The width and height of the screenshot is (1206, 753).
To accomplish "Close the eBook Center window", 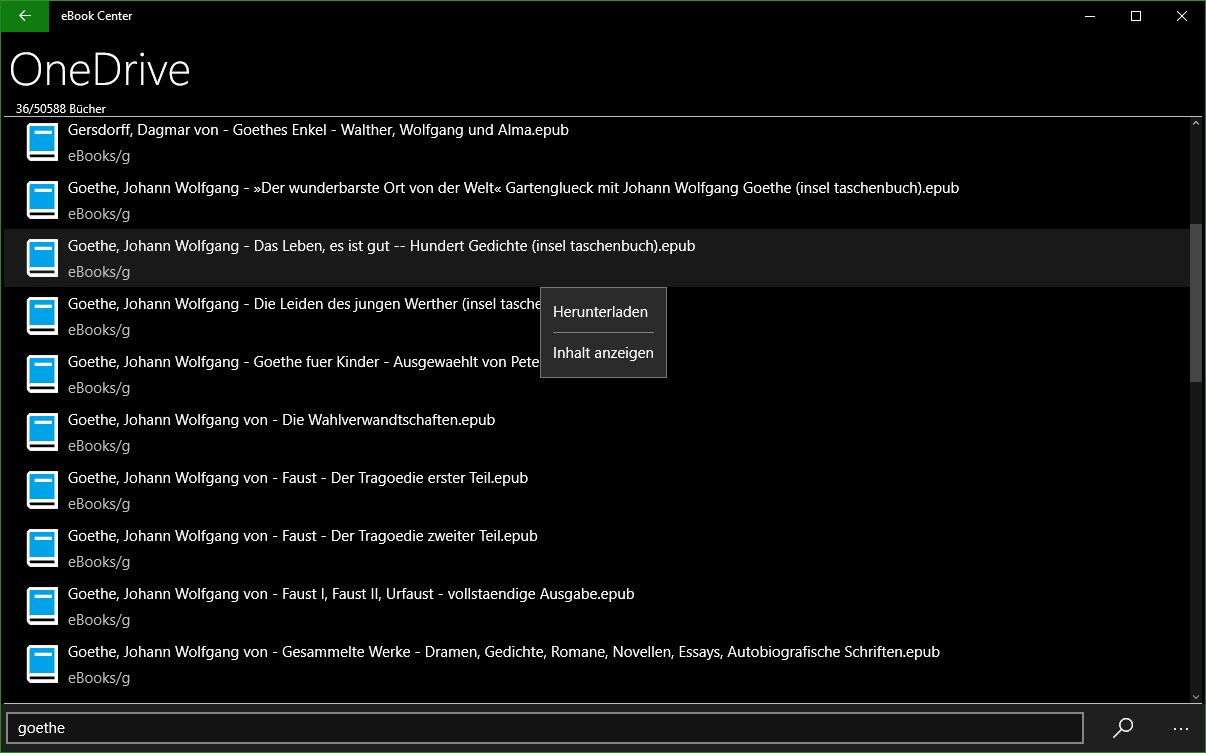I will click(x=1182, y=16).
